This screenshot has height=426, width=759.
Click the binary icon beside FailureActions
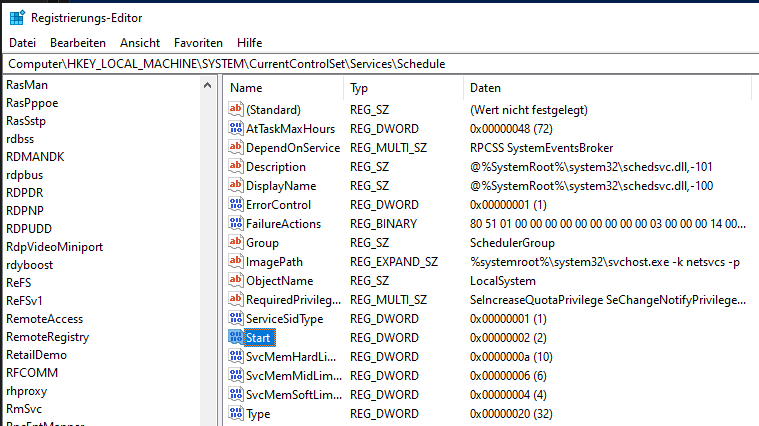(236, 223)
